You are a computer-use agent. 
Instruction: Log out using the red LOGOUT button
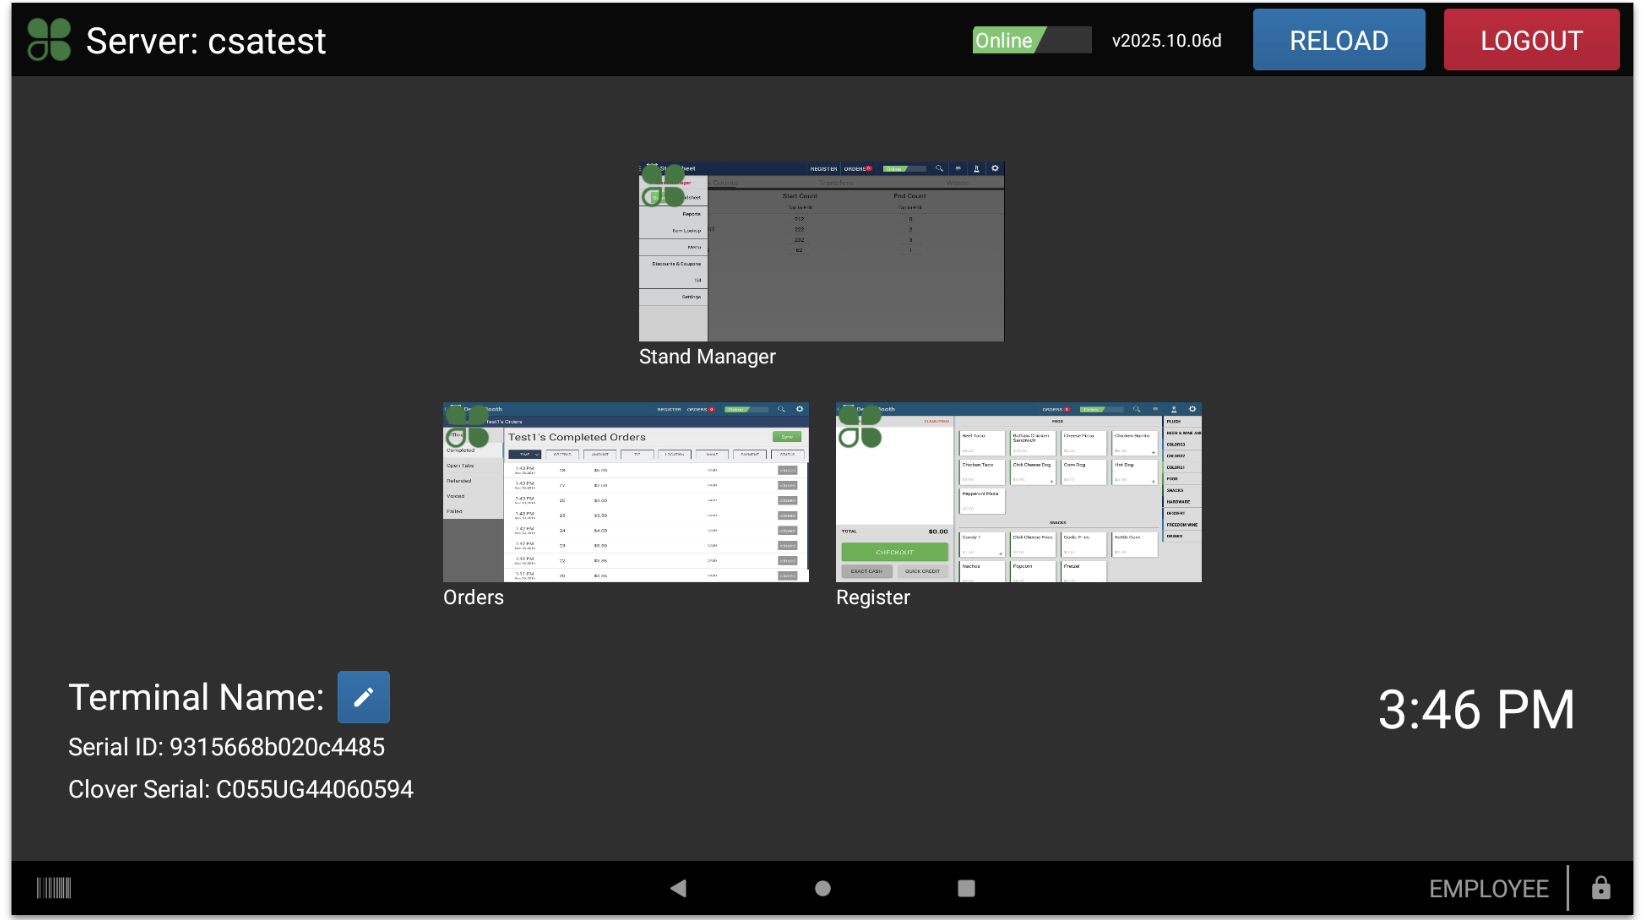(x=1530, y=40)
